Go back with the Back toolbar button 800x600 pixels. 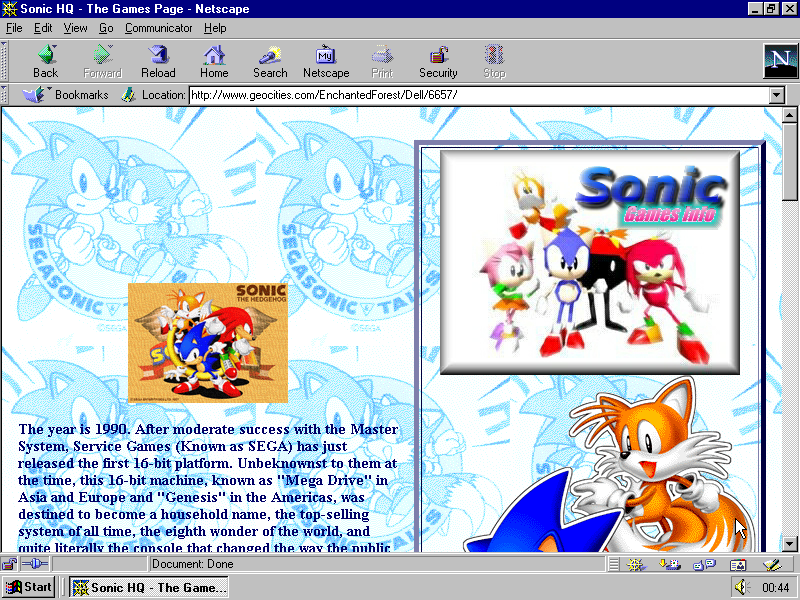(45, 61)
